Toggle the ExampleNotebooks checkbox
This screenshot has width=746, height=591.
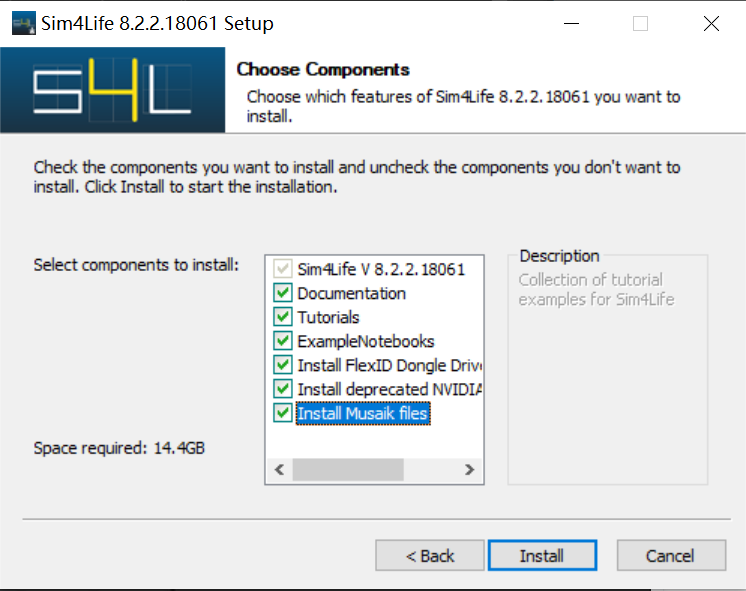click(x=282, y=341)
